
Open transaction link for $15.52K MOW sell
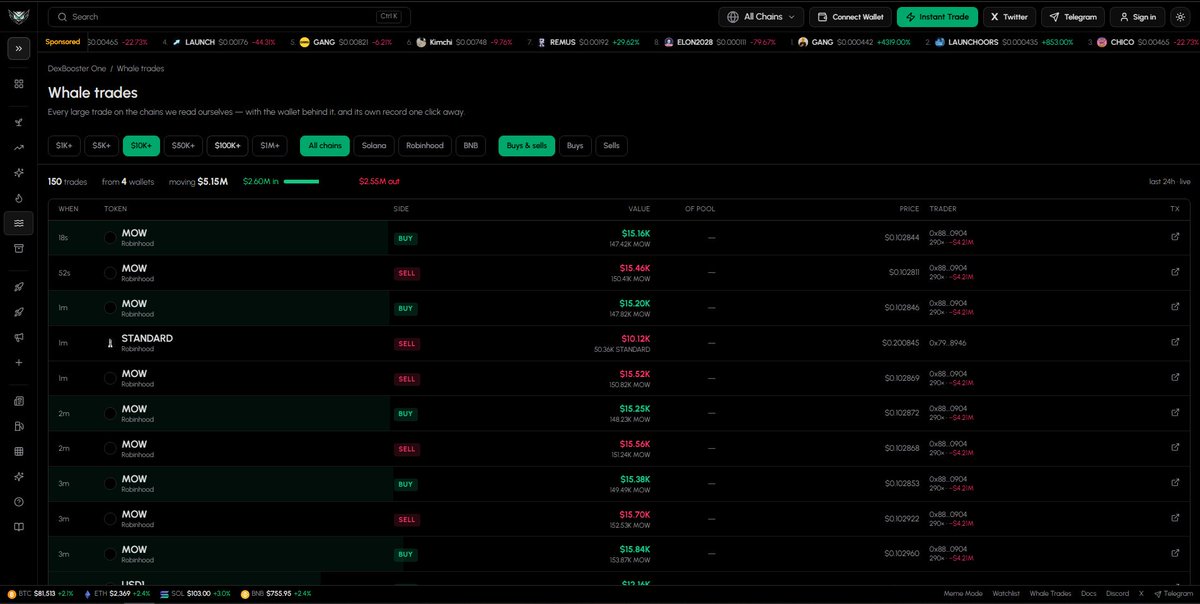point(1175,378)
